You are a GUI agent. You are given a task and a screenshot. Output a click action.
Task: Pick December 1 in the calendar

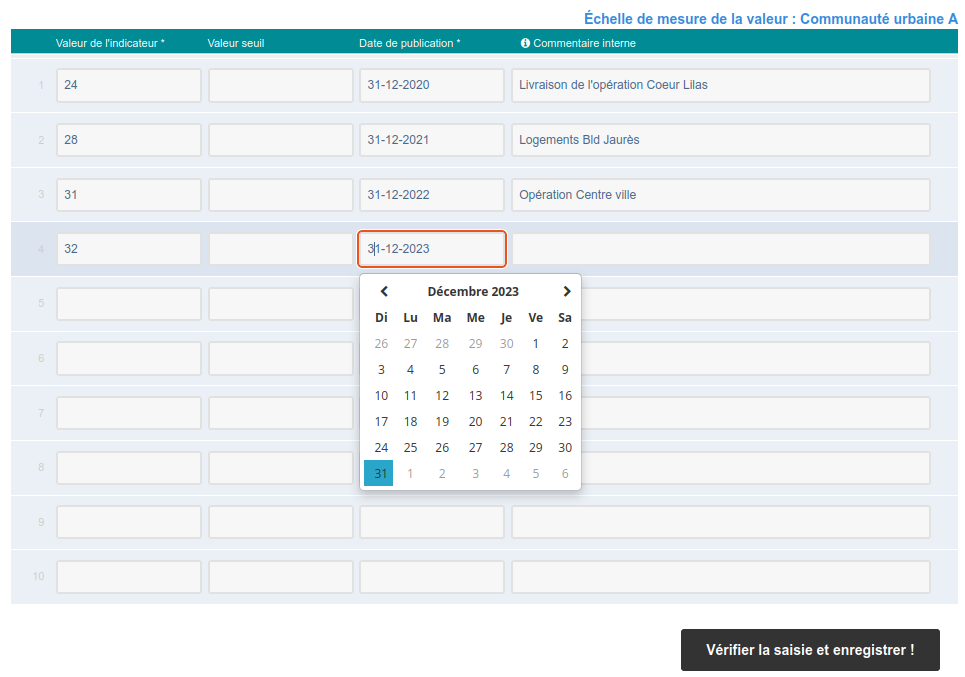535,343
